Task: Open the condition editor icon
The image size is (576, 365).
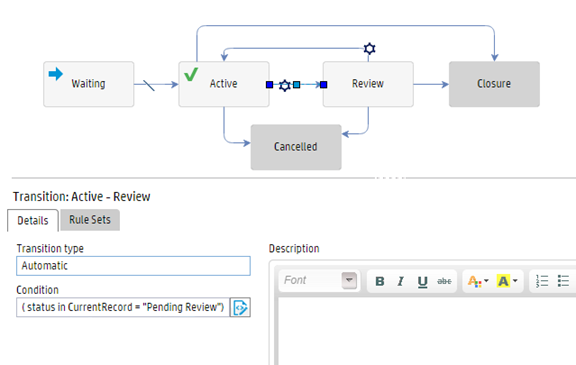Action: click(x=240, y=307)
